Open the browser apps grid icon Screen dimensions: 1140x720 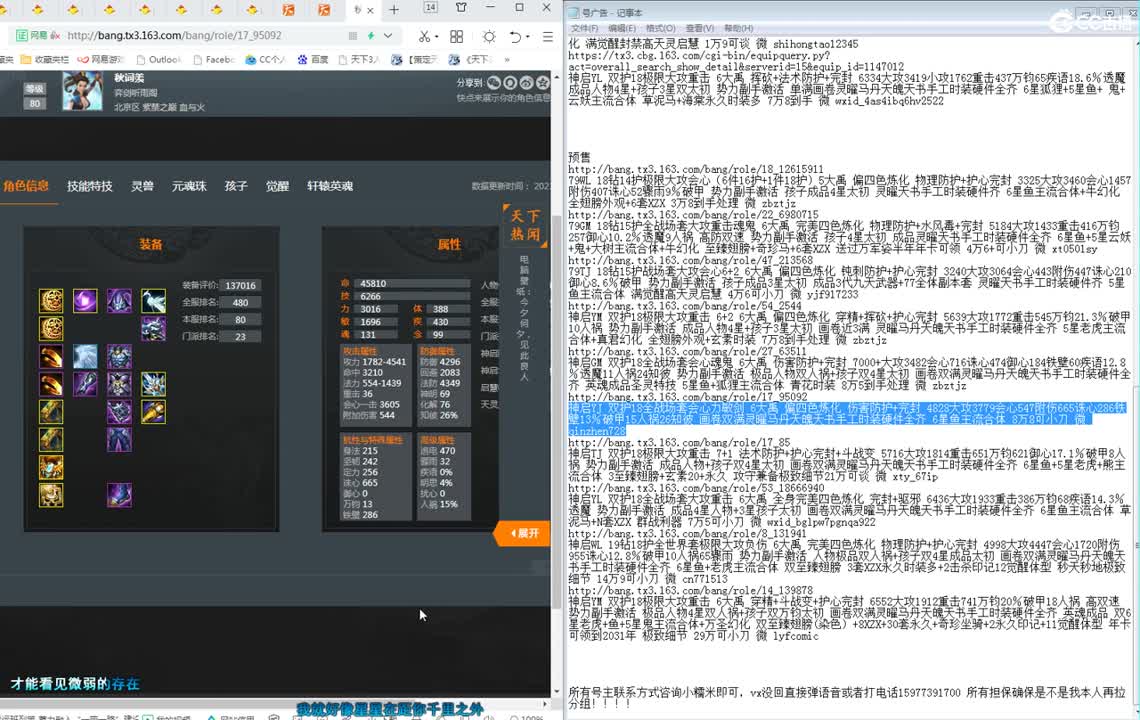tap(457, 36)
